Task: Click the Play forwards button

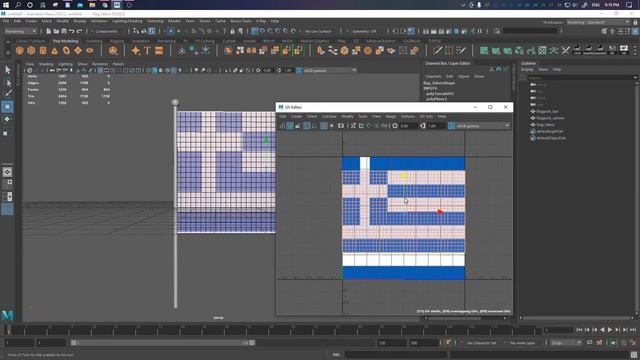Action: [x=610, y=330]
